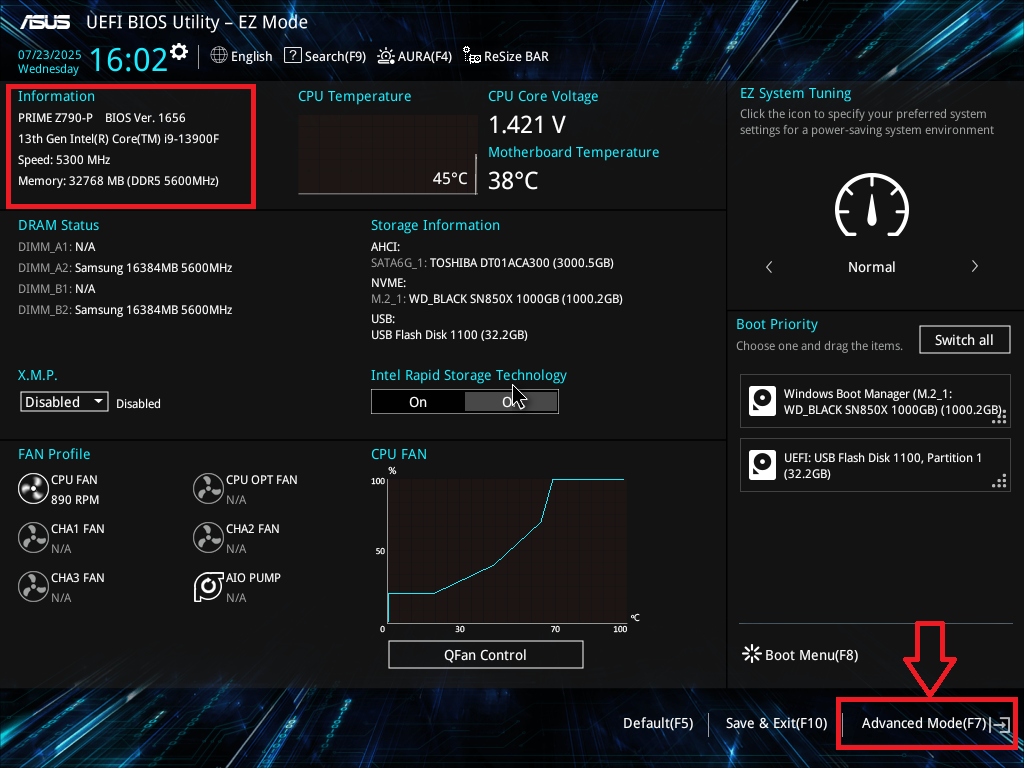
Task: Click USB Flash Disk 1100 storage entry
Action: click(x=449, y=334)
